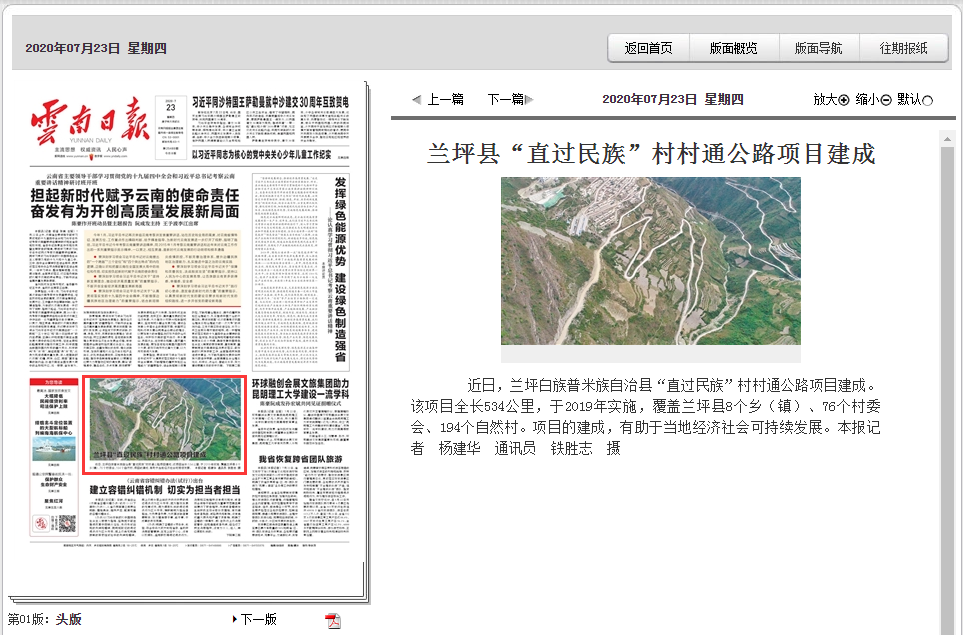Viewport: 963px width, 635px height.
Task: Select the 放大 zoom-in control
Action: (x=827, y=99)
